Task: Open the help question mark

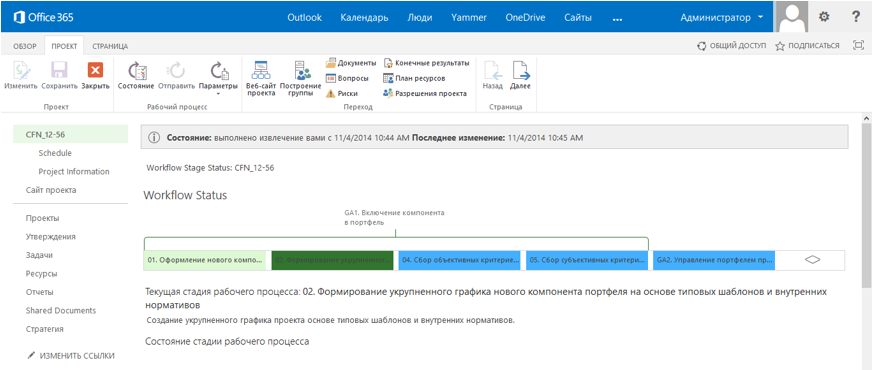Action: click(x=856, y=17)
